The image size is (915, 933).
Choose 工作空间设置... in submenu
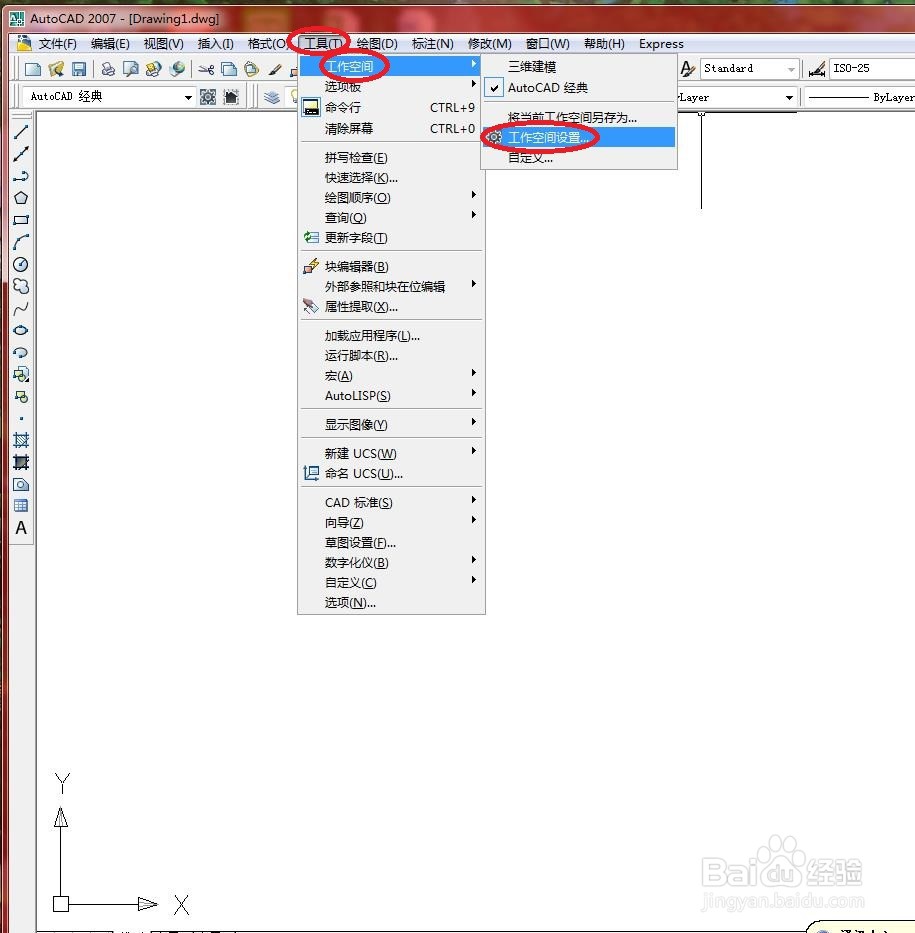[x=578, y=137]
